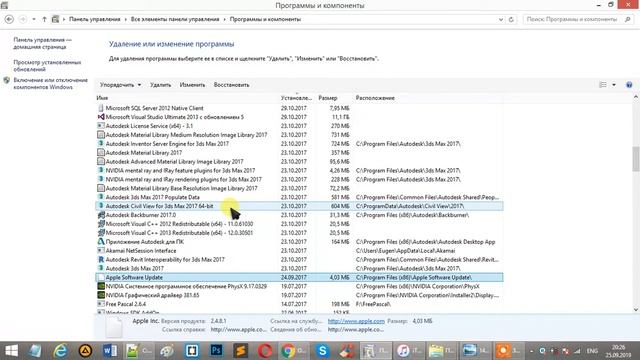This screenshot has width=640, height=360.
Task: Click the Visual Studio program icon
Action: 101,117
